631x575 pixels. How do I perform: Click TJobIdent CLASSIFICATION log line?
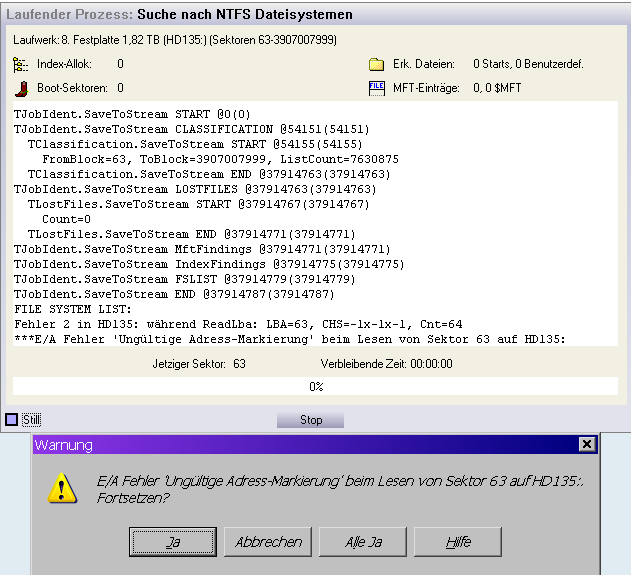coord(192,129)
